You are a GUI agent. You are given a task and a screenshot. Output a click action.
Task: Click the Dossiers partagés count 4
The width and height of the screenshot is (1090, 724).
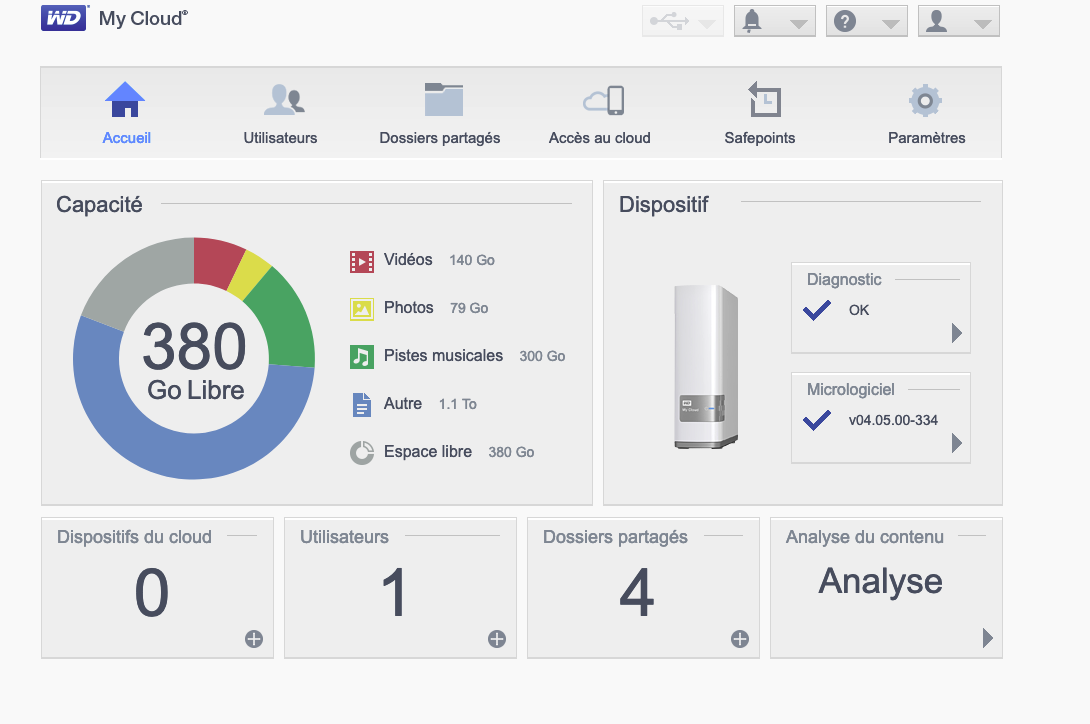[x=637, y=593]
